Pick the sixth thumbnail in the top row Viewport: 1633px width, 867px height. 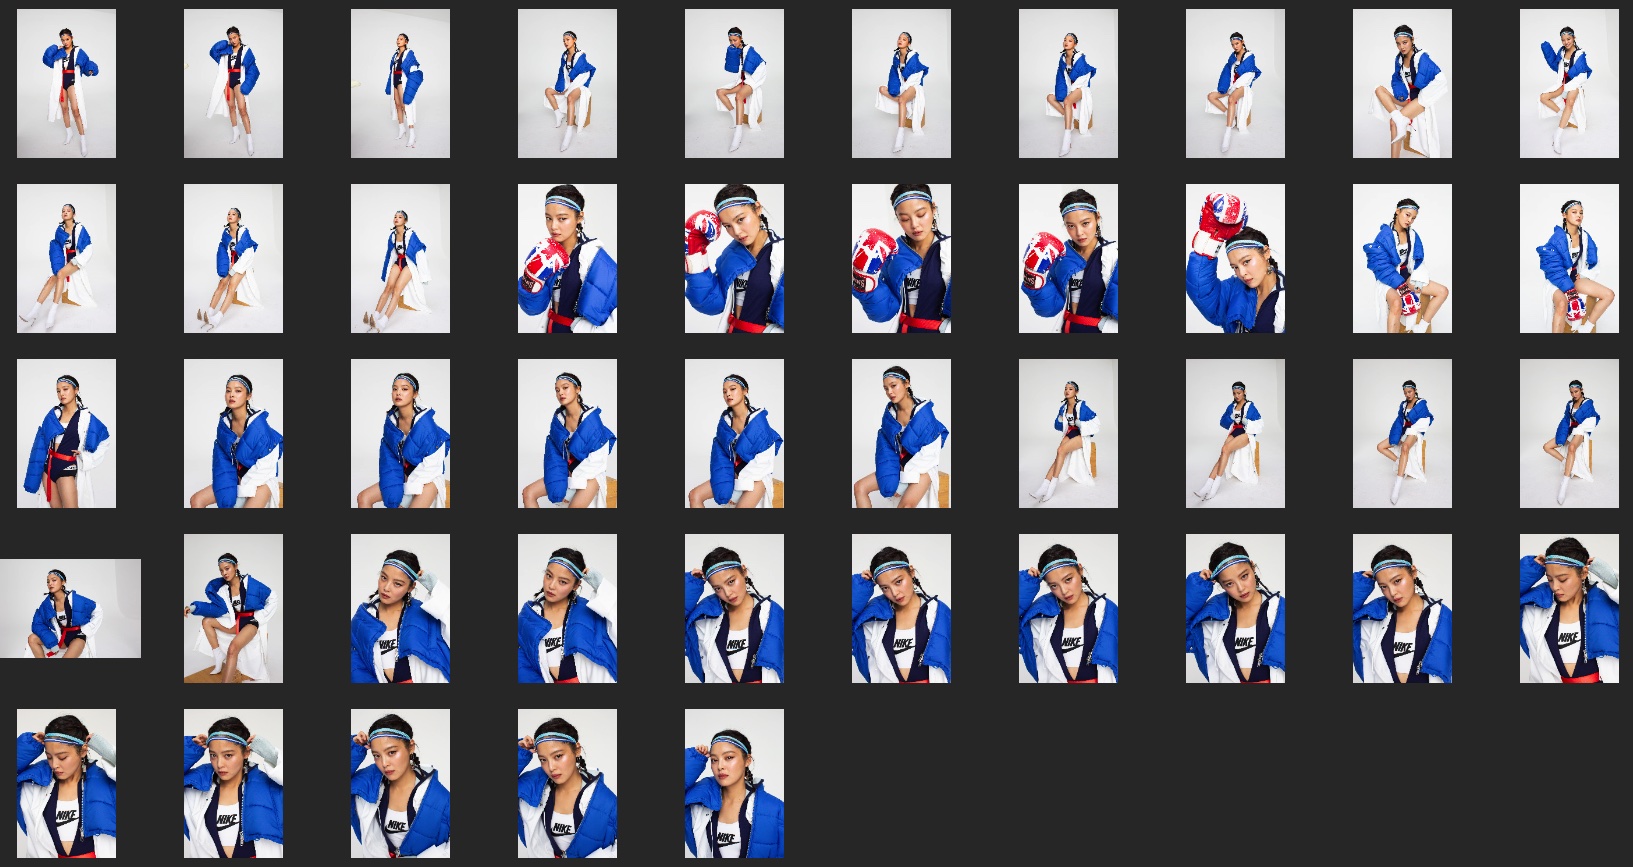(x=901, y=84)
